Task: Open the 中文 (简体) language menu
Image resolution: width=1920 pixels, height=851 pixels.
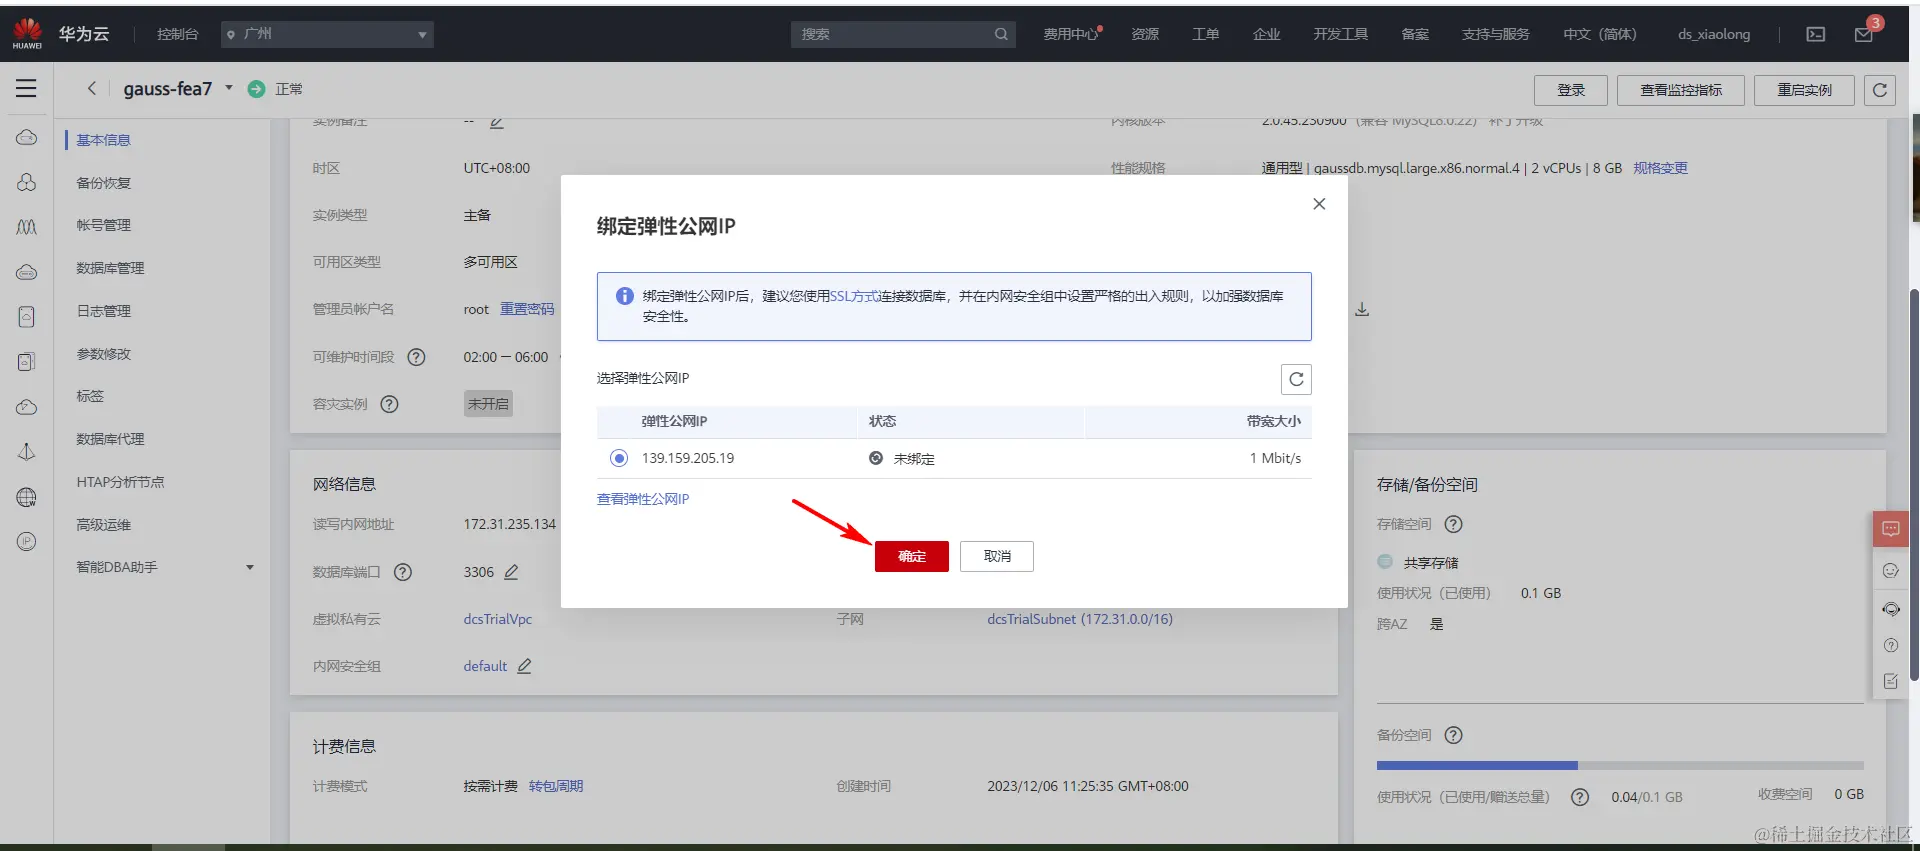Action: 1600,34
